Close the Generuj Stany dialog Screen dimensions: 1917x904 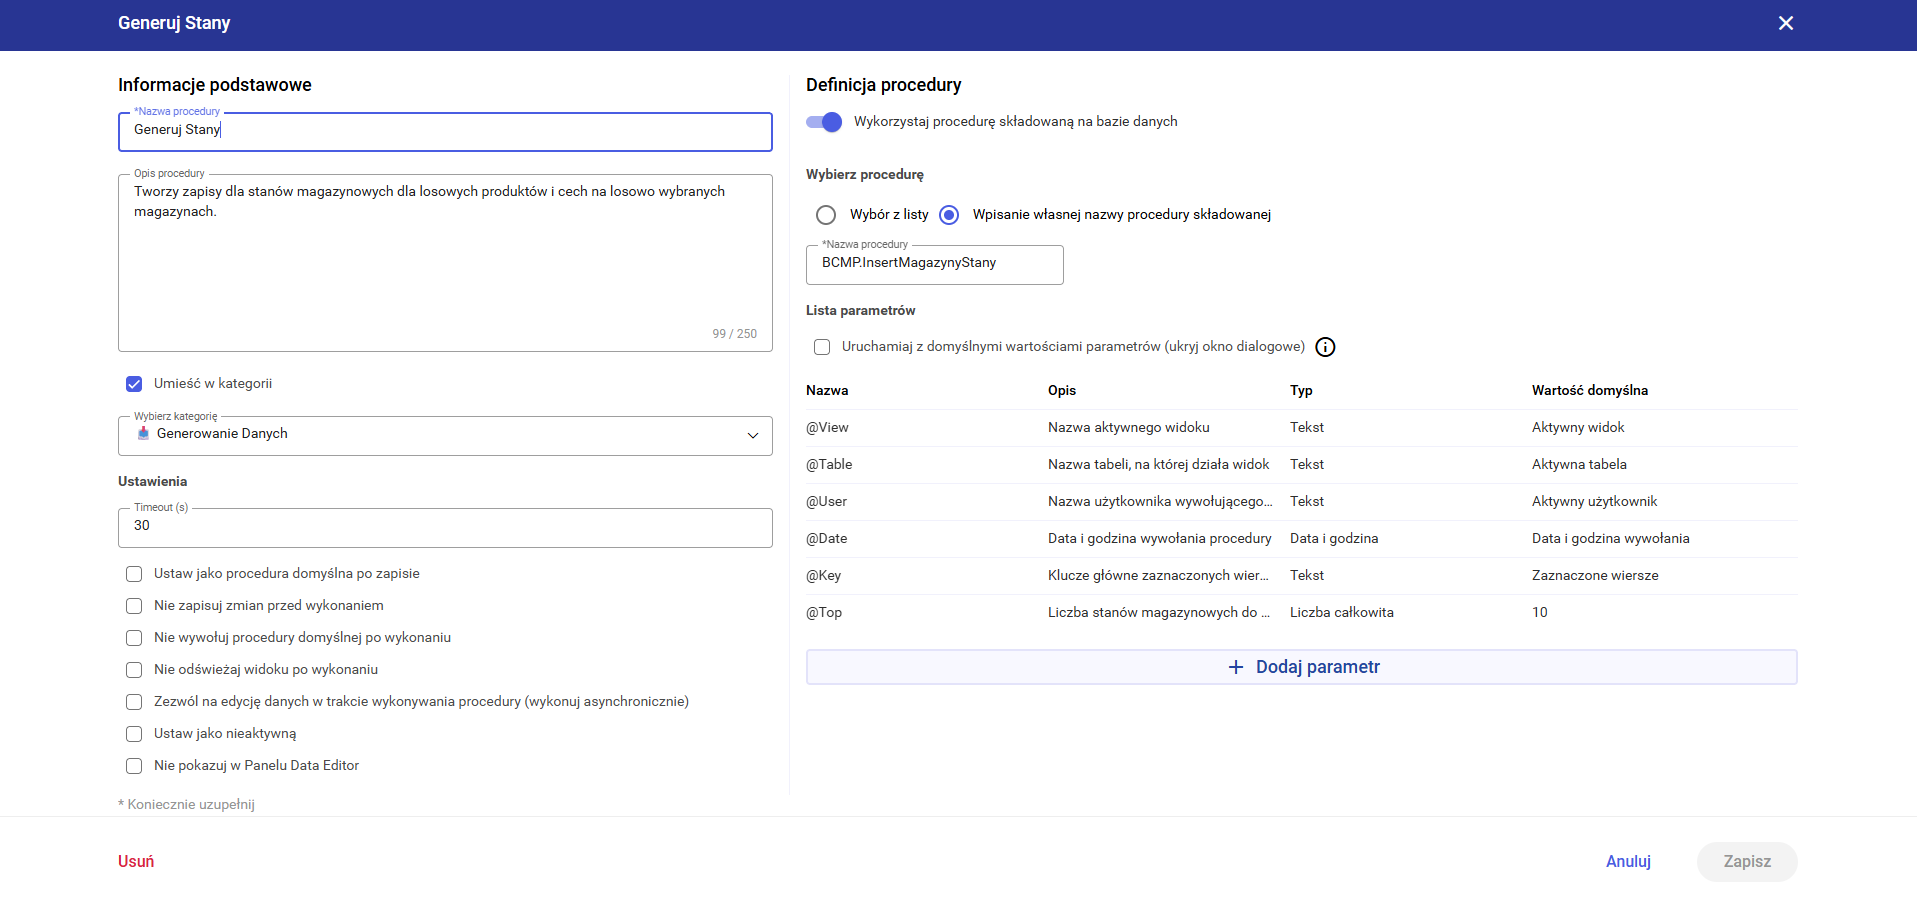click(1785, 23)
